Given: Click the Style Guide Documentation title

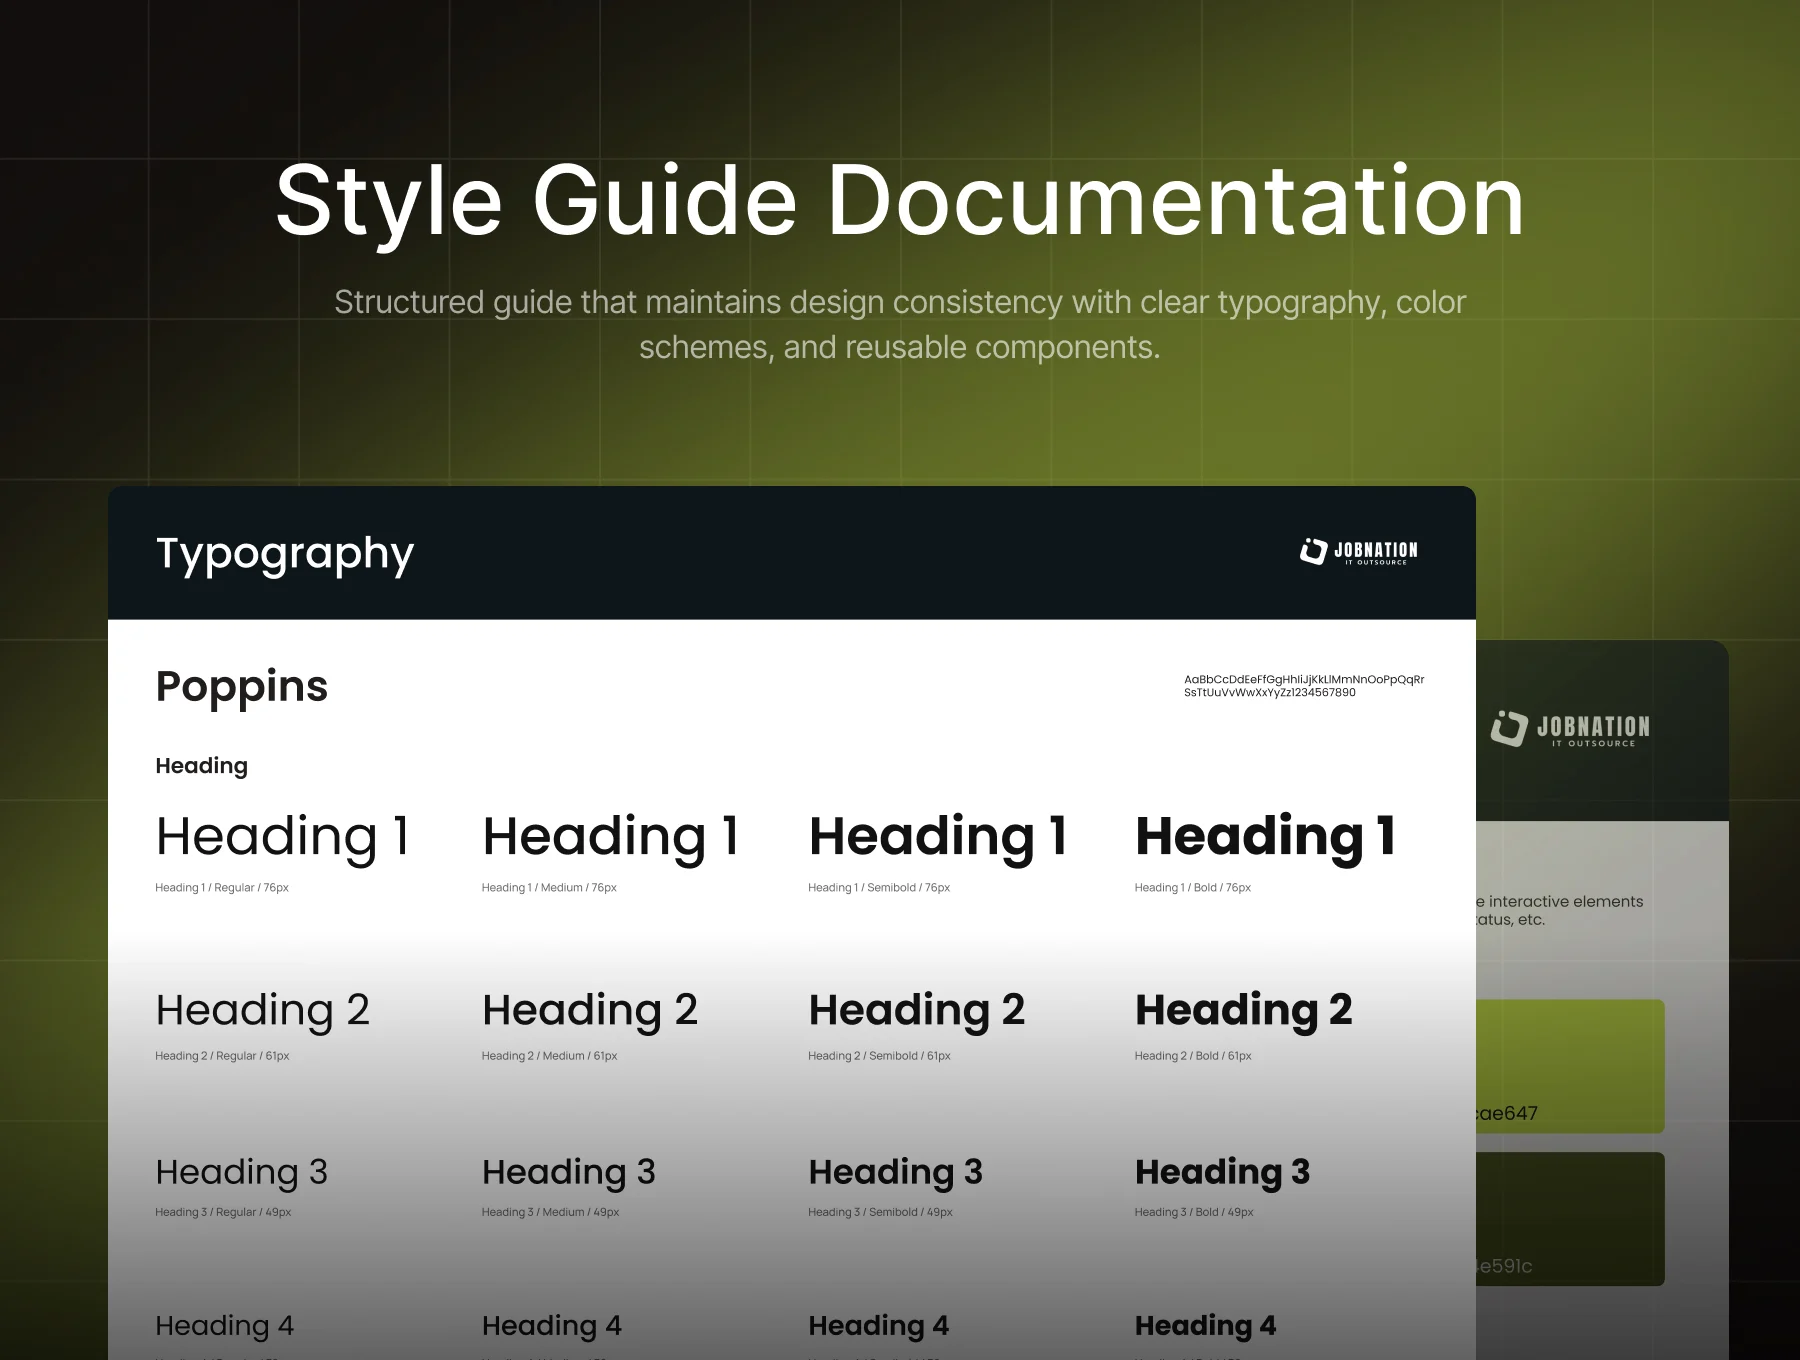Looking at the screenshot, I should [899, 199].
